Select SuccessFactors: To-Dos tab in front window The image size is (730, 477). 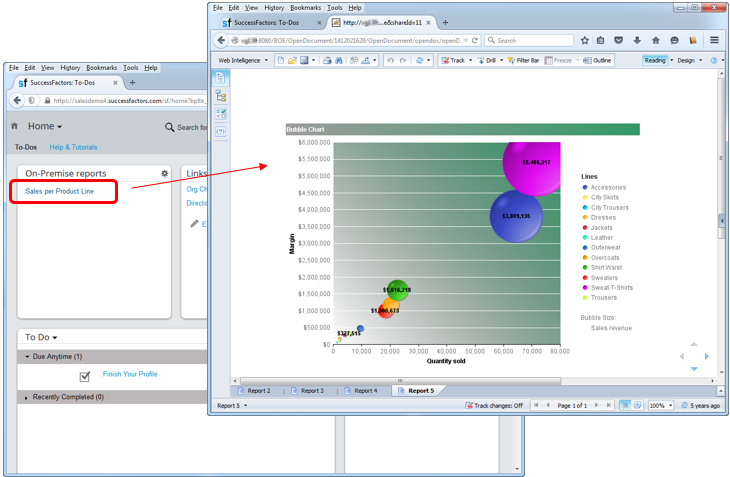[x=266, y=22]
